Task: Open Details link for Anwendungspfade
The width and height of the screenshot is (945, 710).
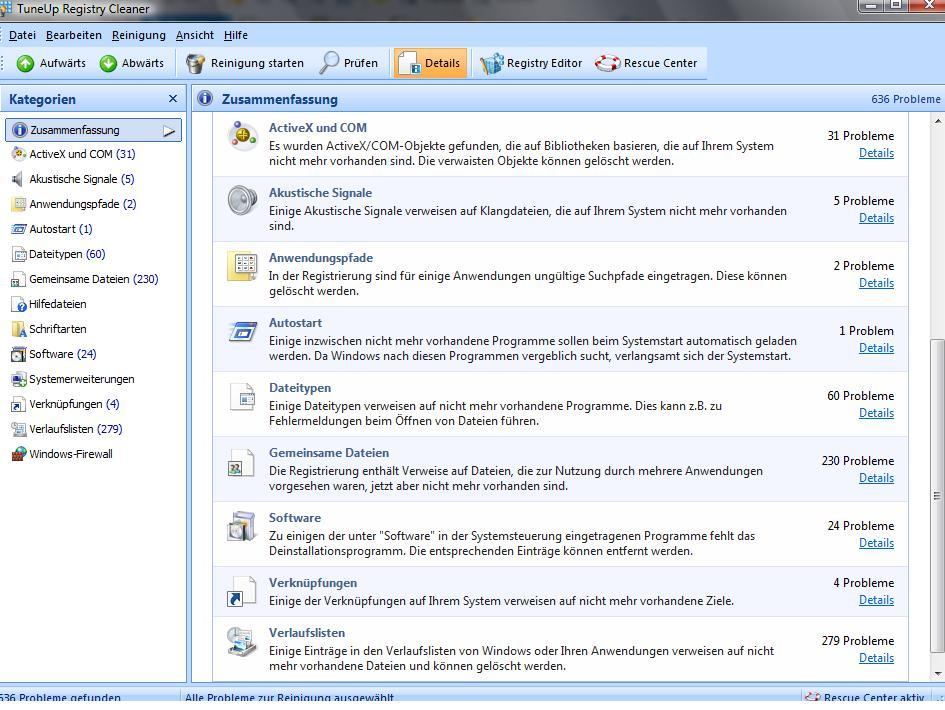Action: 876,283
